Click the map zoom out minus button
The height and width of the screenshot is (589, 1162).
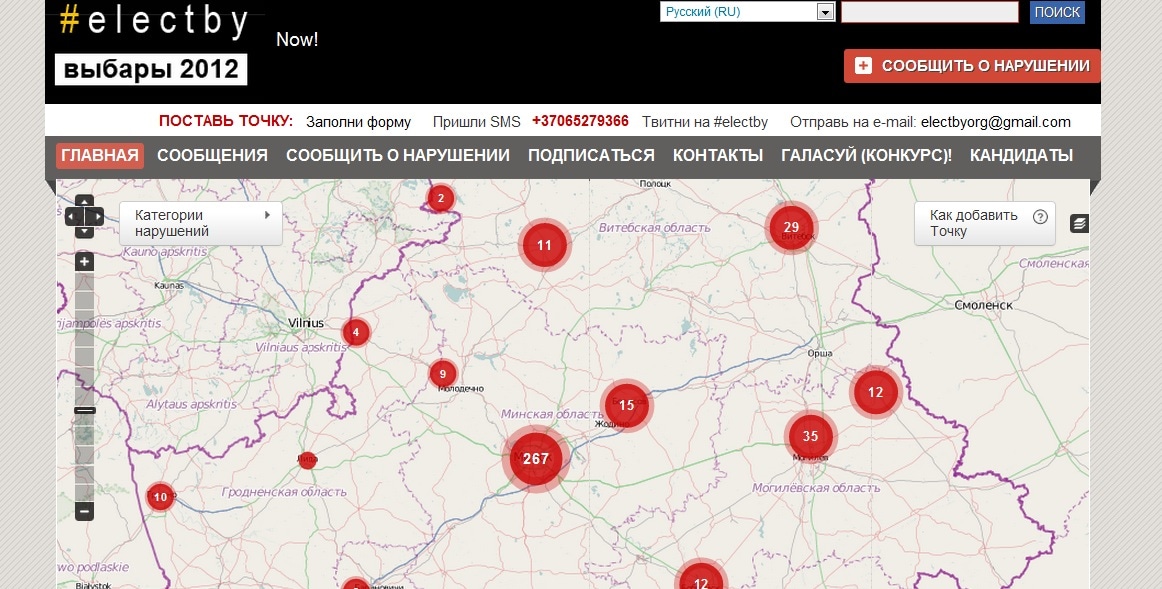point(85,511)
